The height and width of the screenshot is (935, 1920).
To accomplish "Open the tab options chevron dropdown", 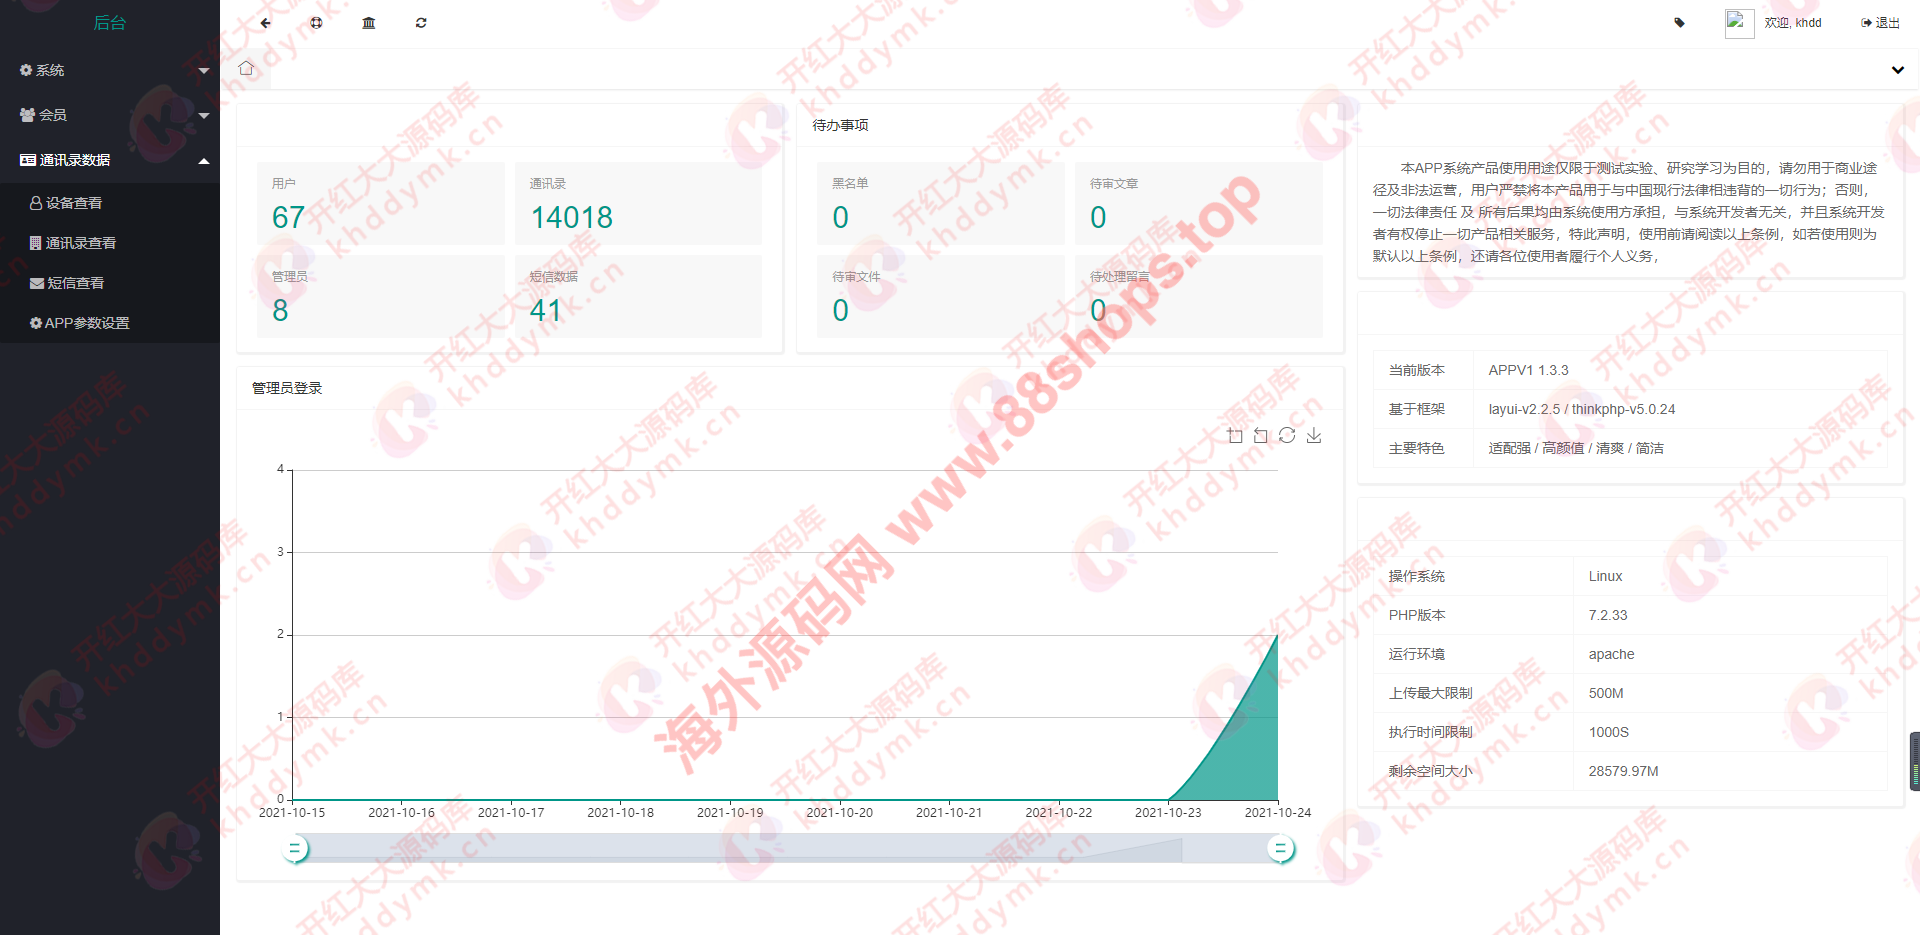I will (x=1897, y=70).
